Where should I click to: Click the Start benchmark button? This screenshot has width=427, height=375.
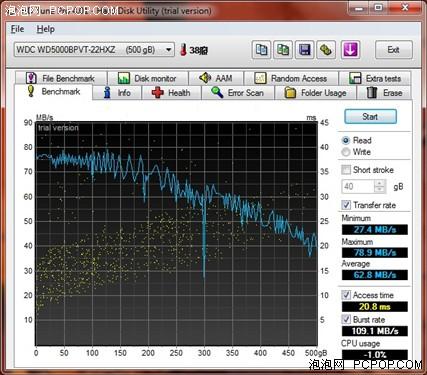coord(370,117)
